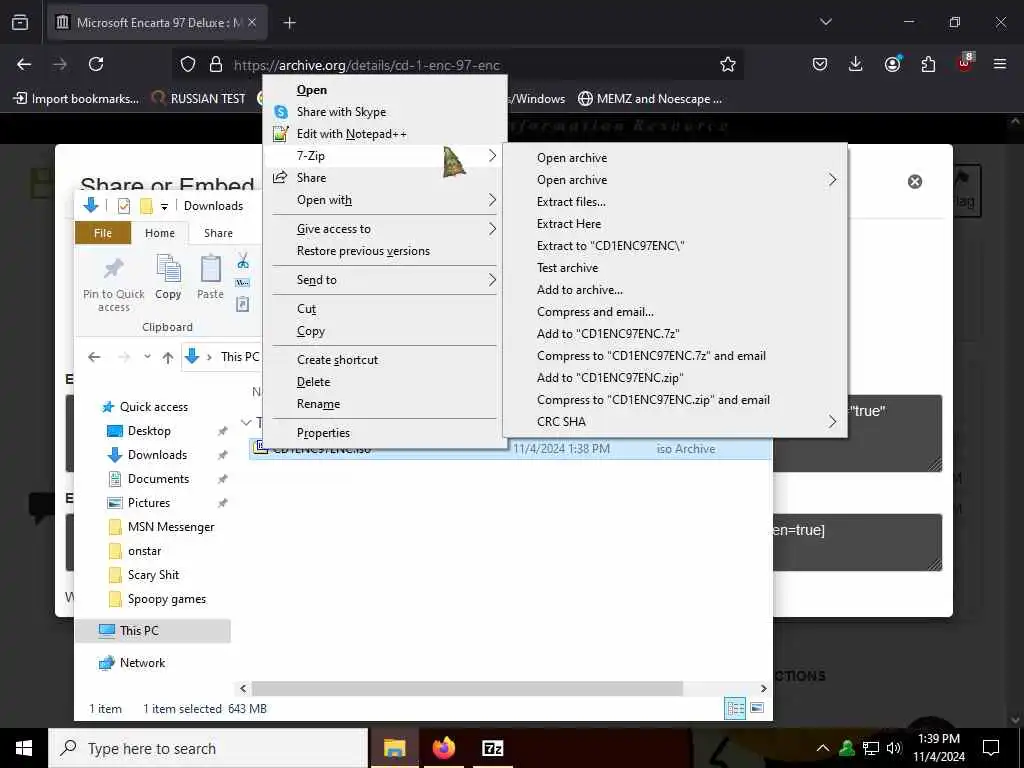Click the uBlock extension icon

tap(965, 63)
